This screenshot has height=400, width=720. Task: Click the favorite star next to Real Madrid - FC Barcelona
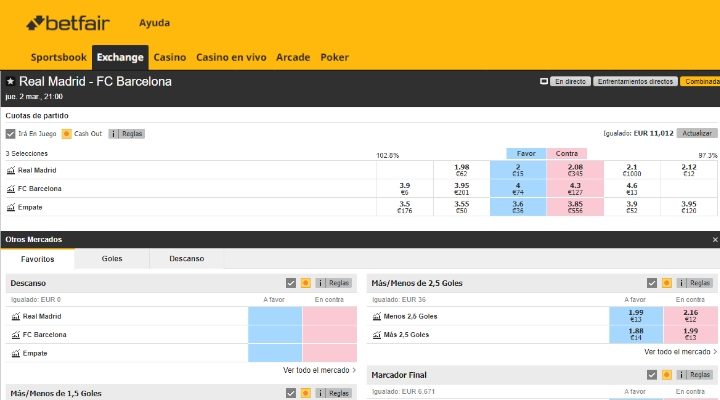(x=10, y=81)
